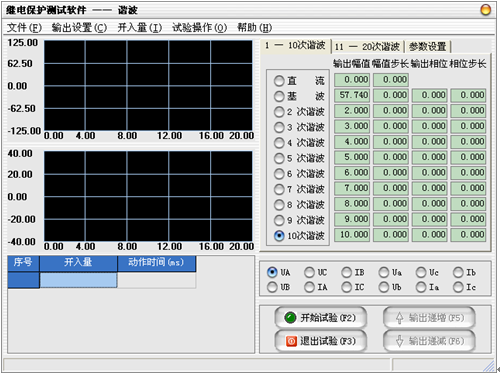Click the down arrow output decrease icon
500x376 pixels.
pyautogui.click(x=399, y=341)
